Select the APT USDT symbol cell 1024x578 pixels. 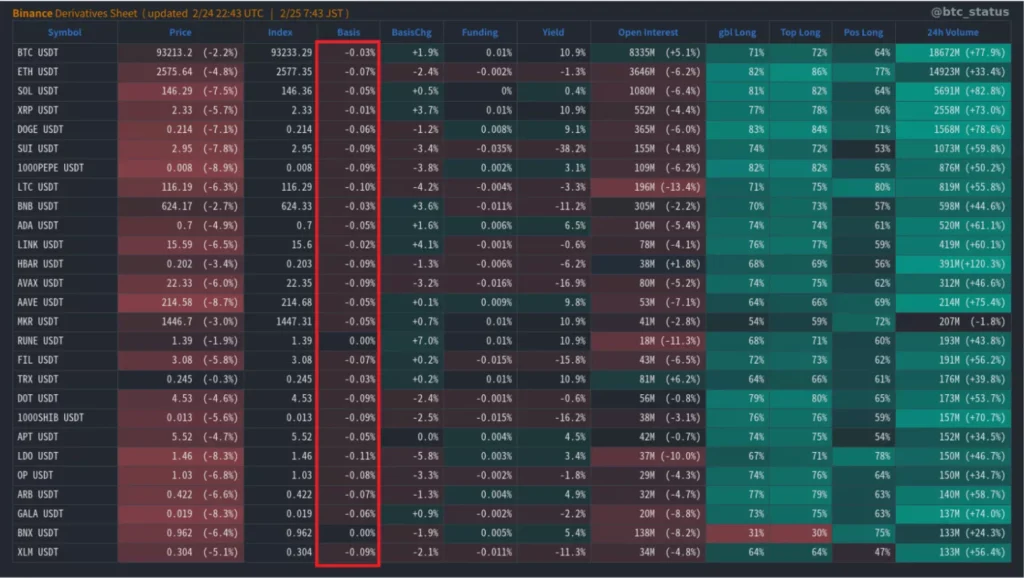pos(65,436)
